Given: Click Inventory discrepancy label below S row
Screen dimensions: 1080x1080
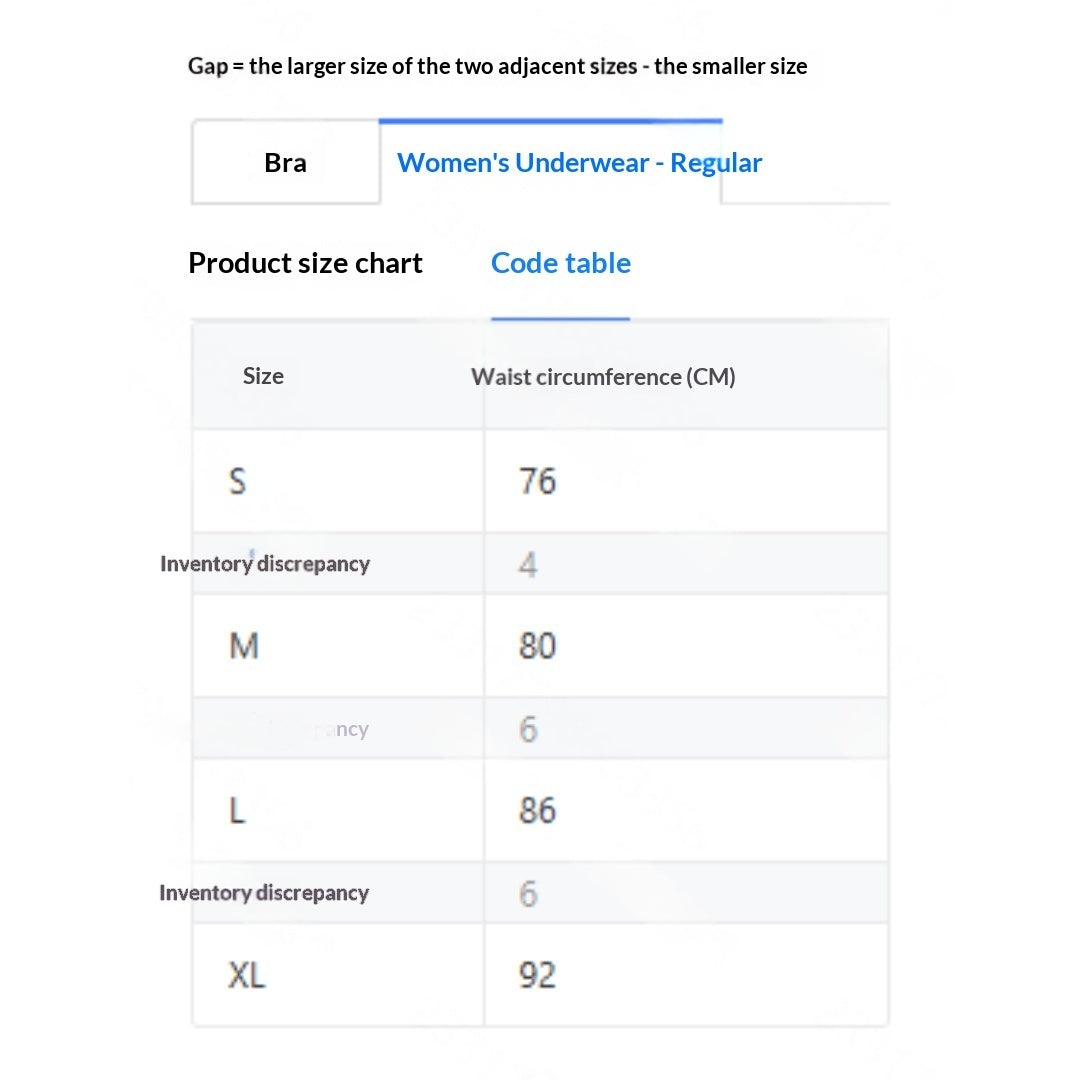Looking at the screenshot, I should coord(265,563).
